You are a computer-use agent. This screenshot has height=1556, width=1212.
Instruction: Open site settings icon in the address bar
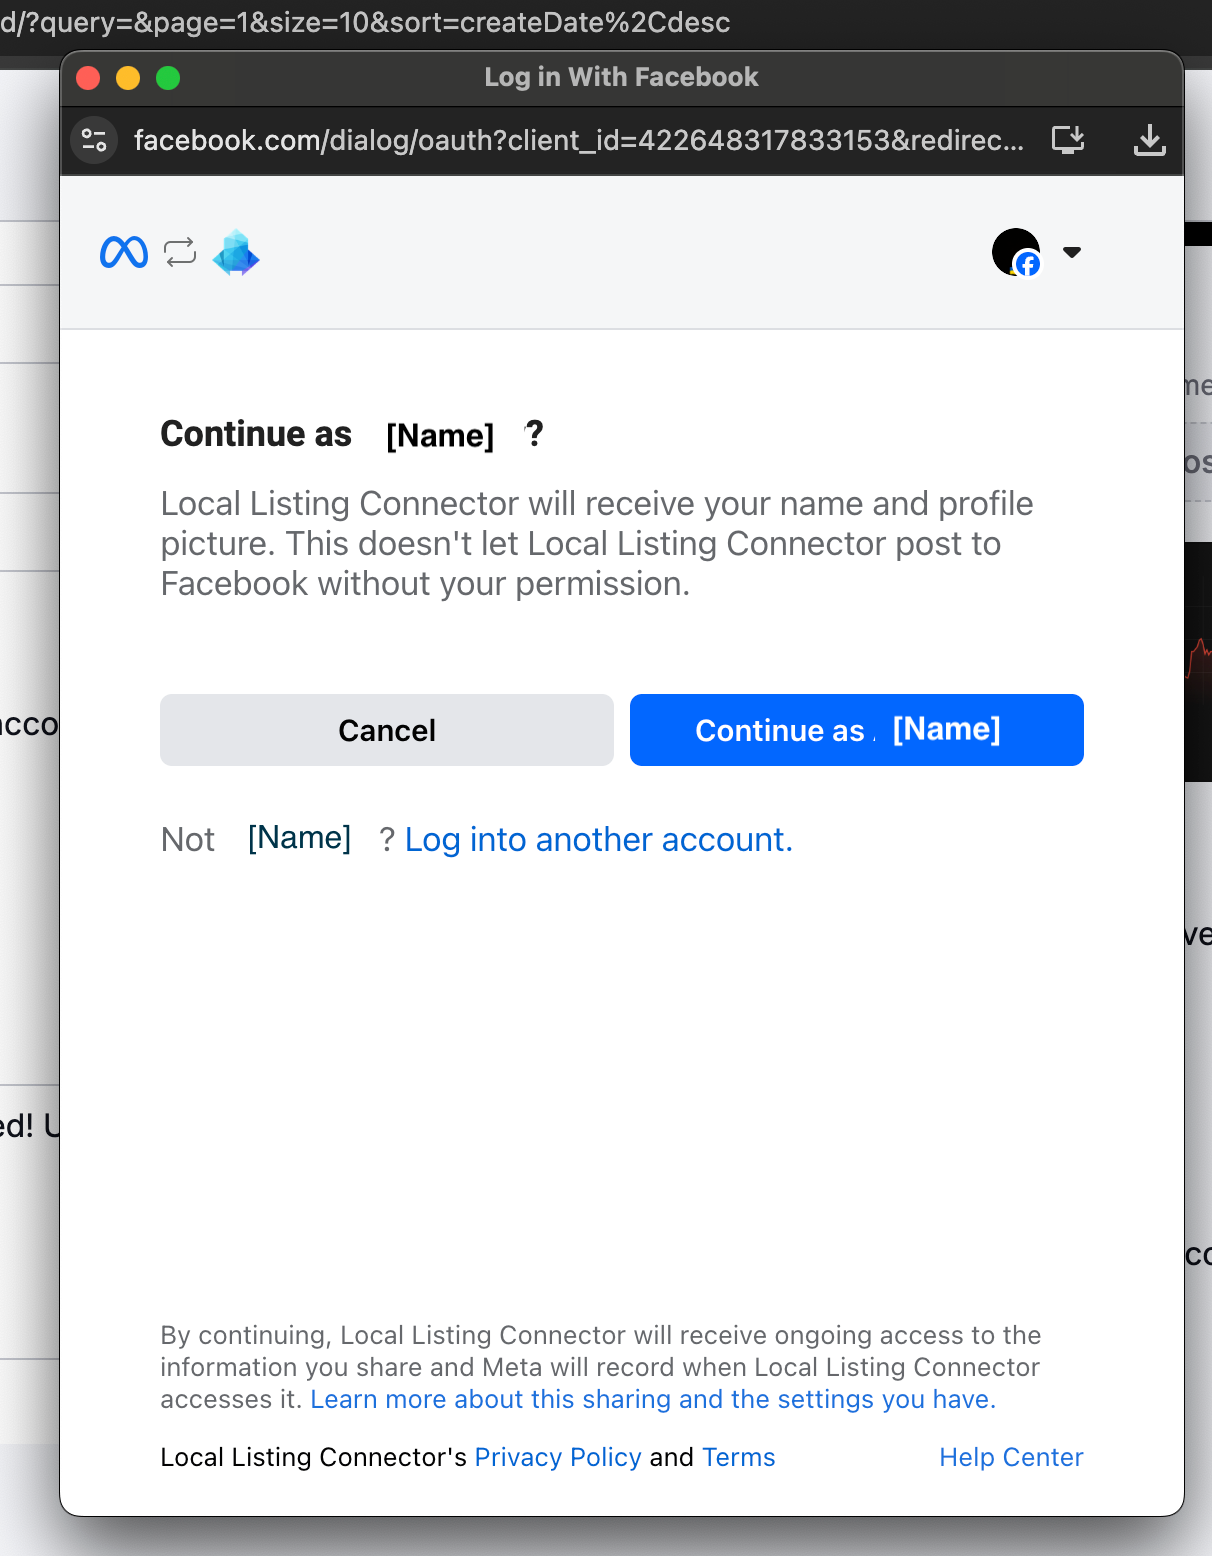93,140
